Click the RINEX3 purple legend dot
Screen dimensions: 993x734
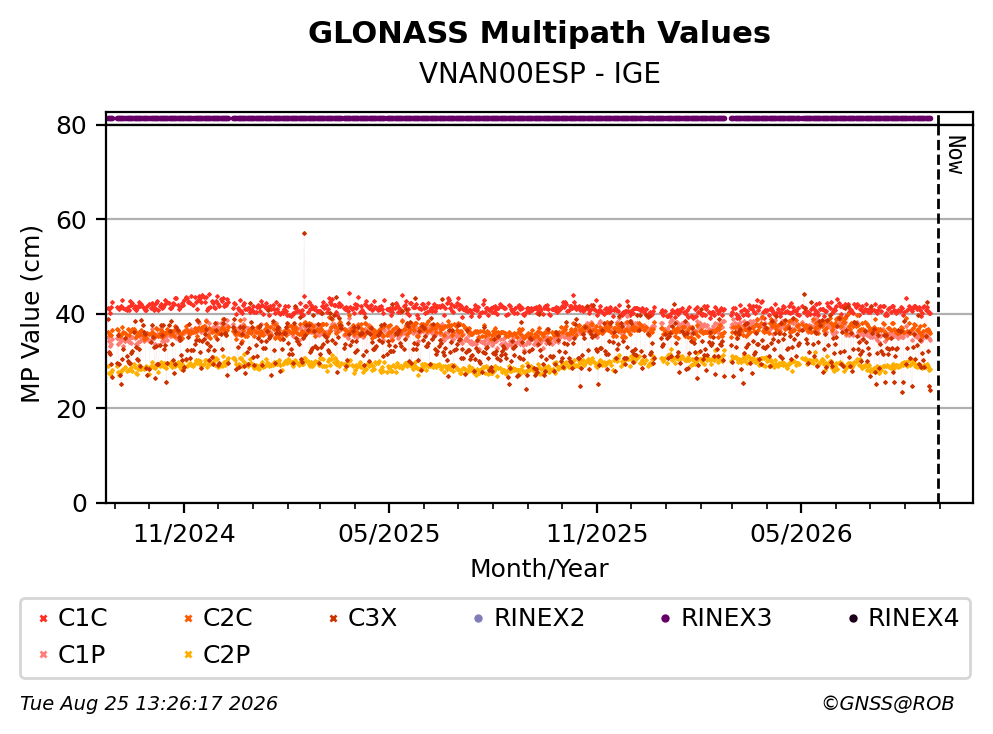click(666, 619)
